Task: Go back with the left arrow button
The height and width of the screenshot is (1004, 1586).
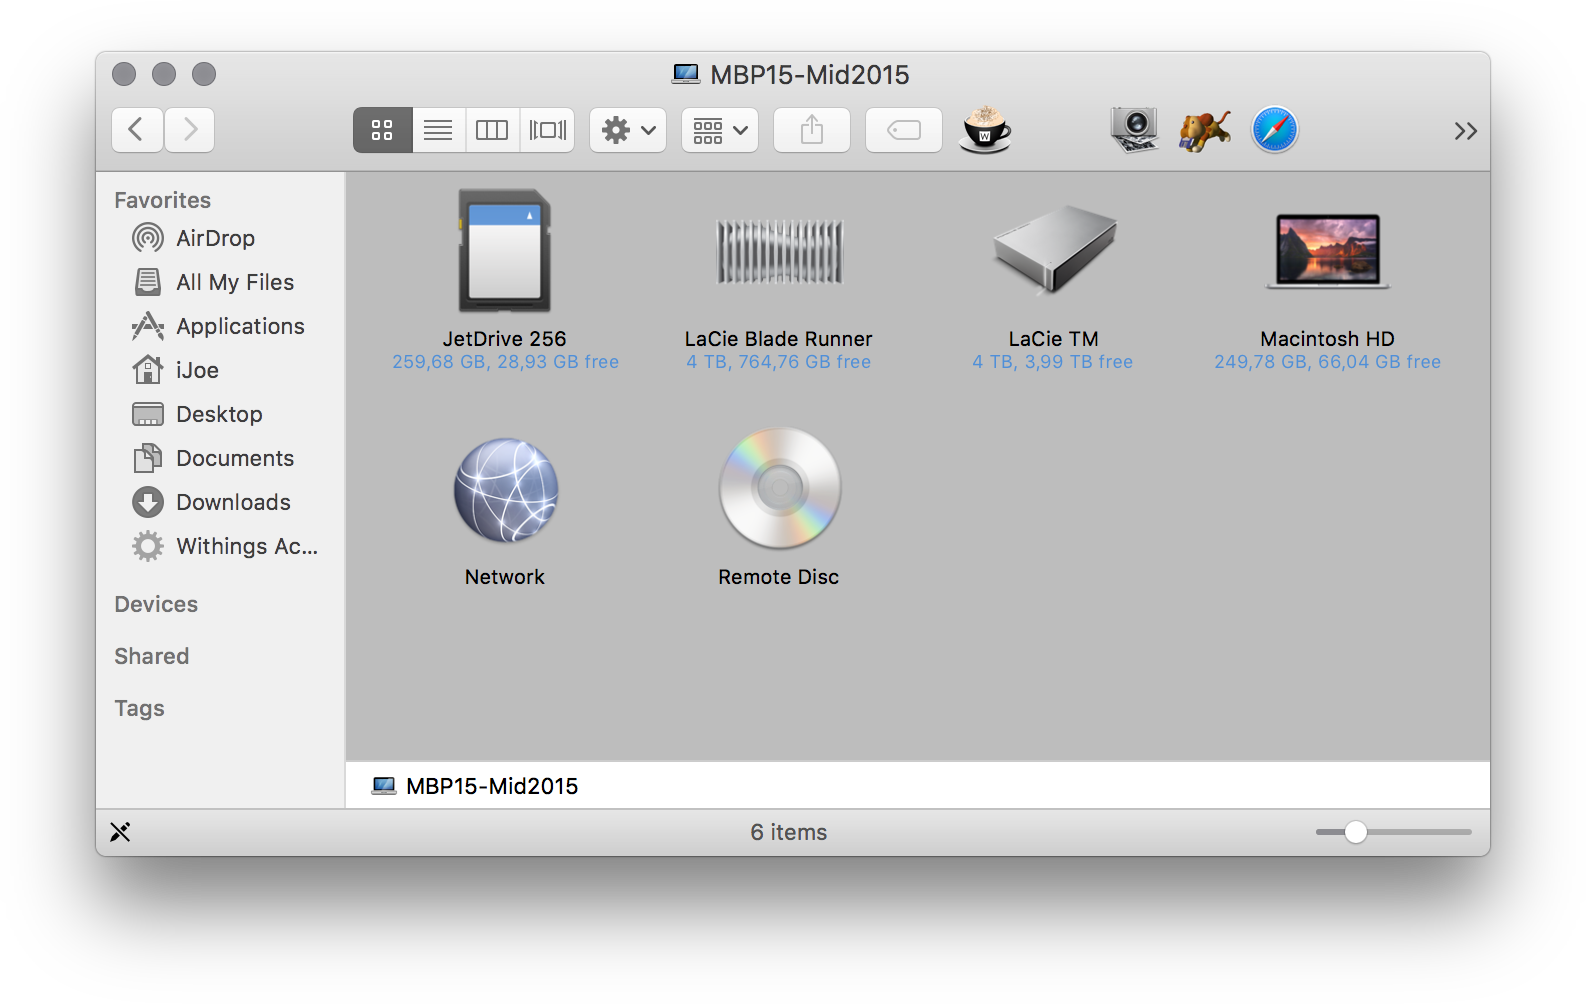Action: [x=137, y=130]
